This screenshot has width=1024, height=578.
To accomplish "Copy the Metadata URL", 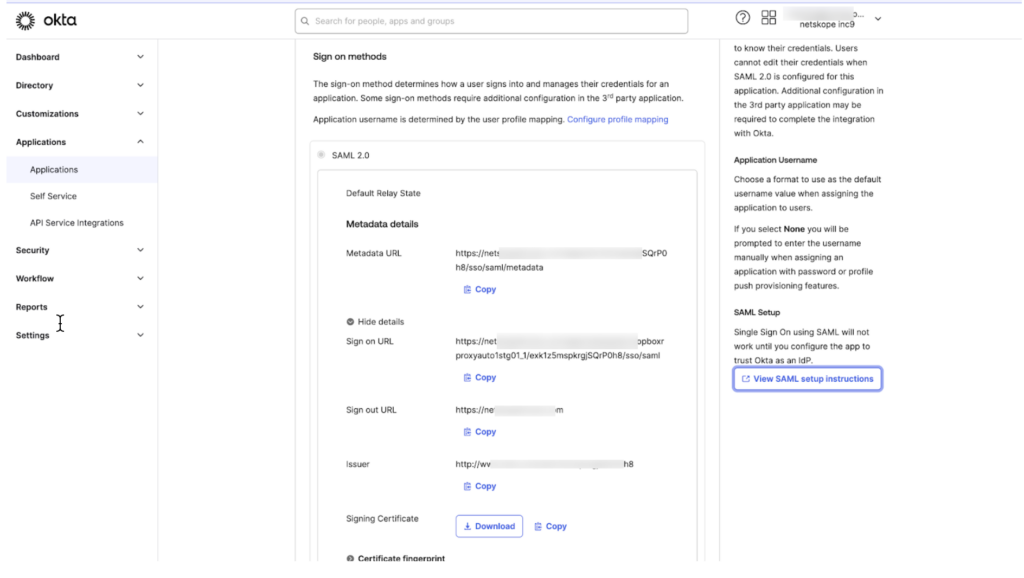I will click(x=479, y=289).
